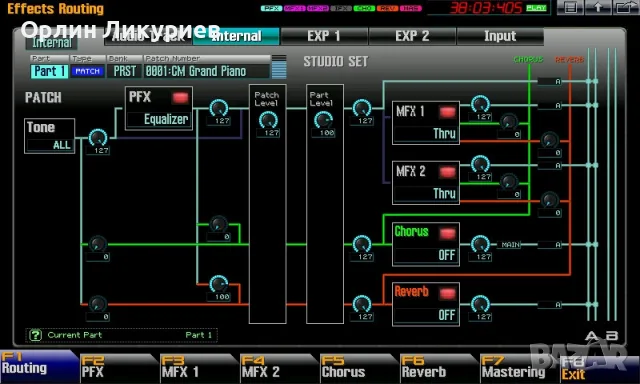
Task: Open the Reverb OFF type selector
Action: pos(426,315)
